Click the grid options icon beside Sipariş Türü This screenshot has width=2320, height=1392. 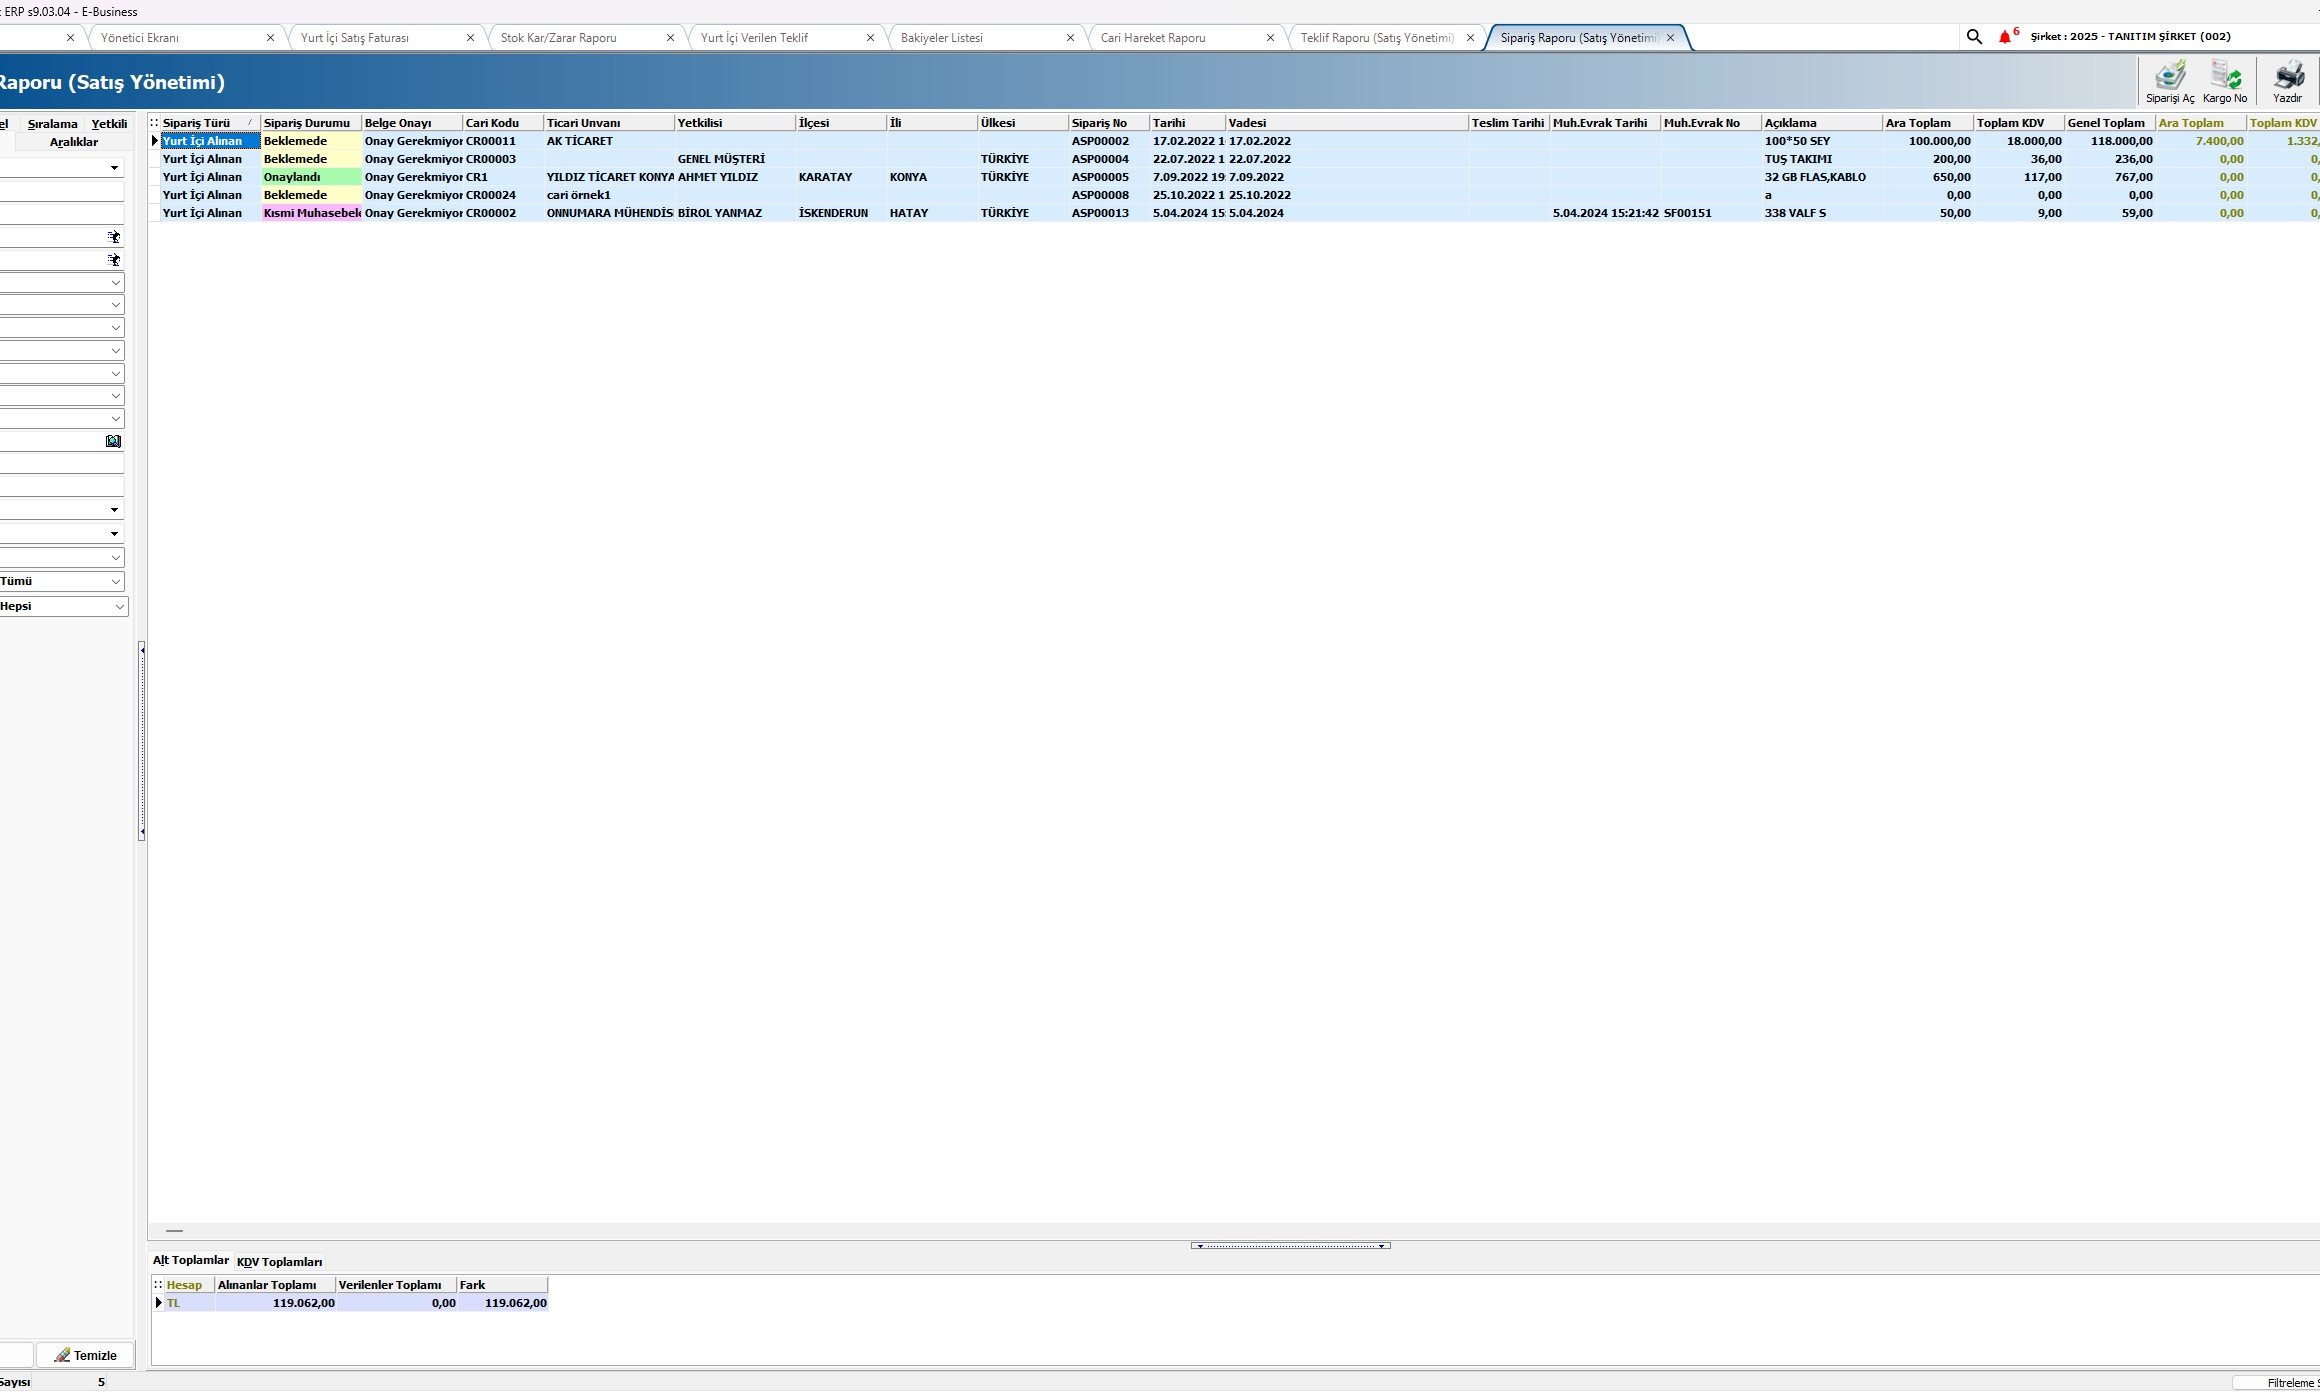[x=155, y=123]
